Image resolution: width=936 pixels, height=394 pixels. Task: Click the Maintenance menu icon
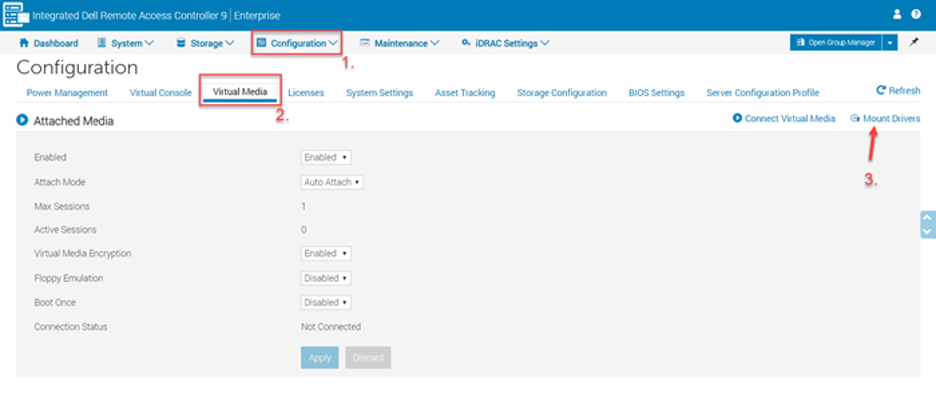pos(365,43)
